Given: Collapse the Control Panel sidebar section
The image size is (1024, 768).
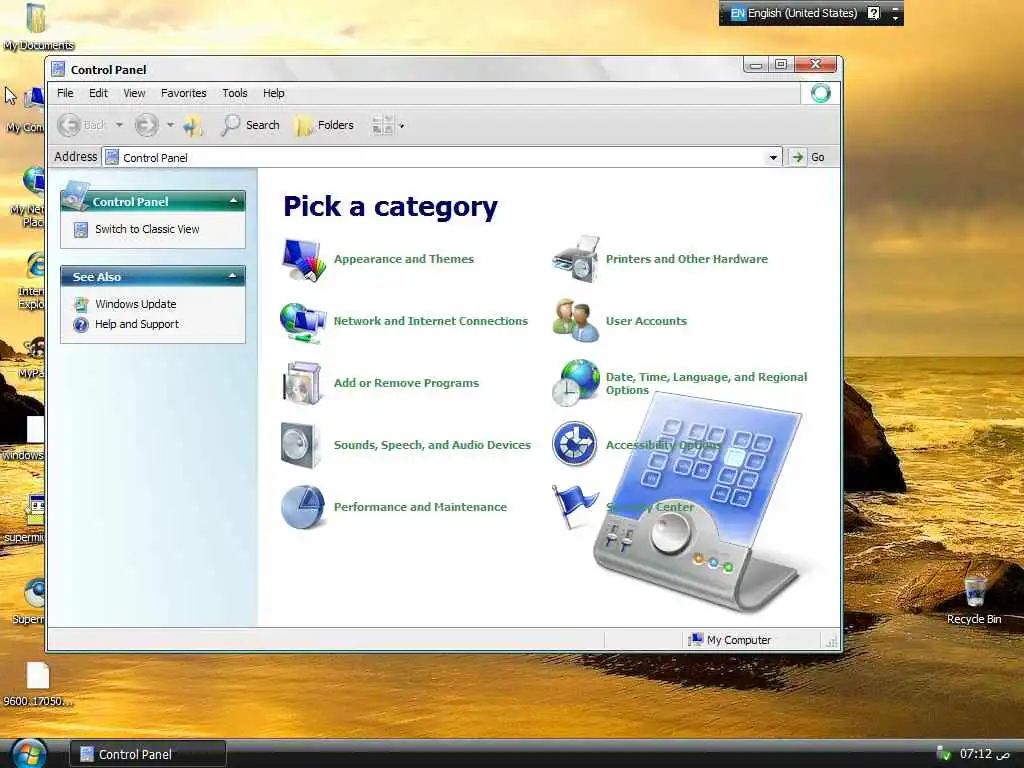Looking at the screenshot, I should [233, 202].
